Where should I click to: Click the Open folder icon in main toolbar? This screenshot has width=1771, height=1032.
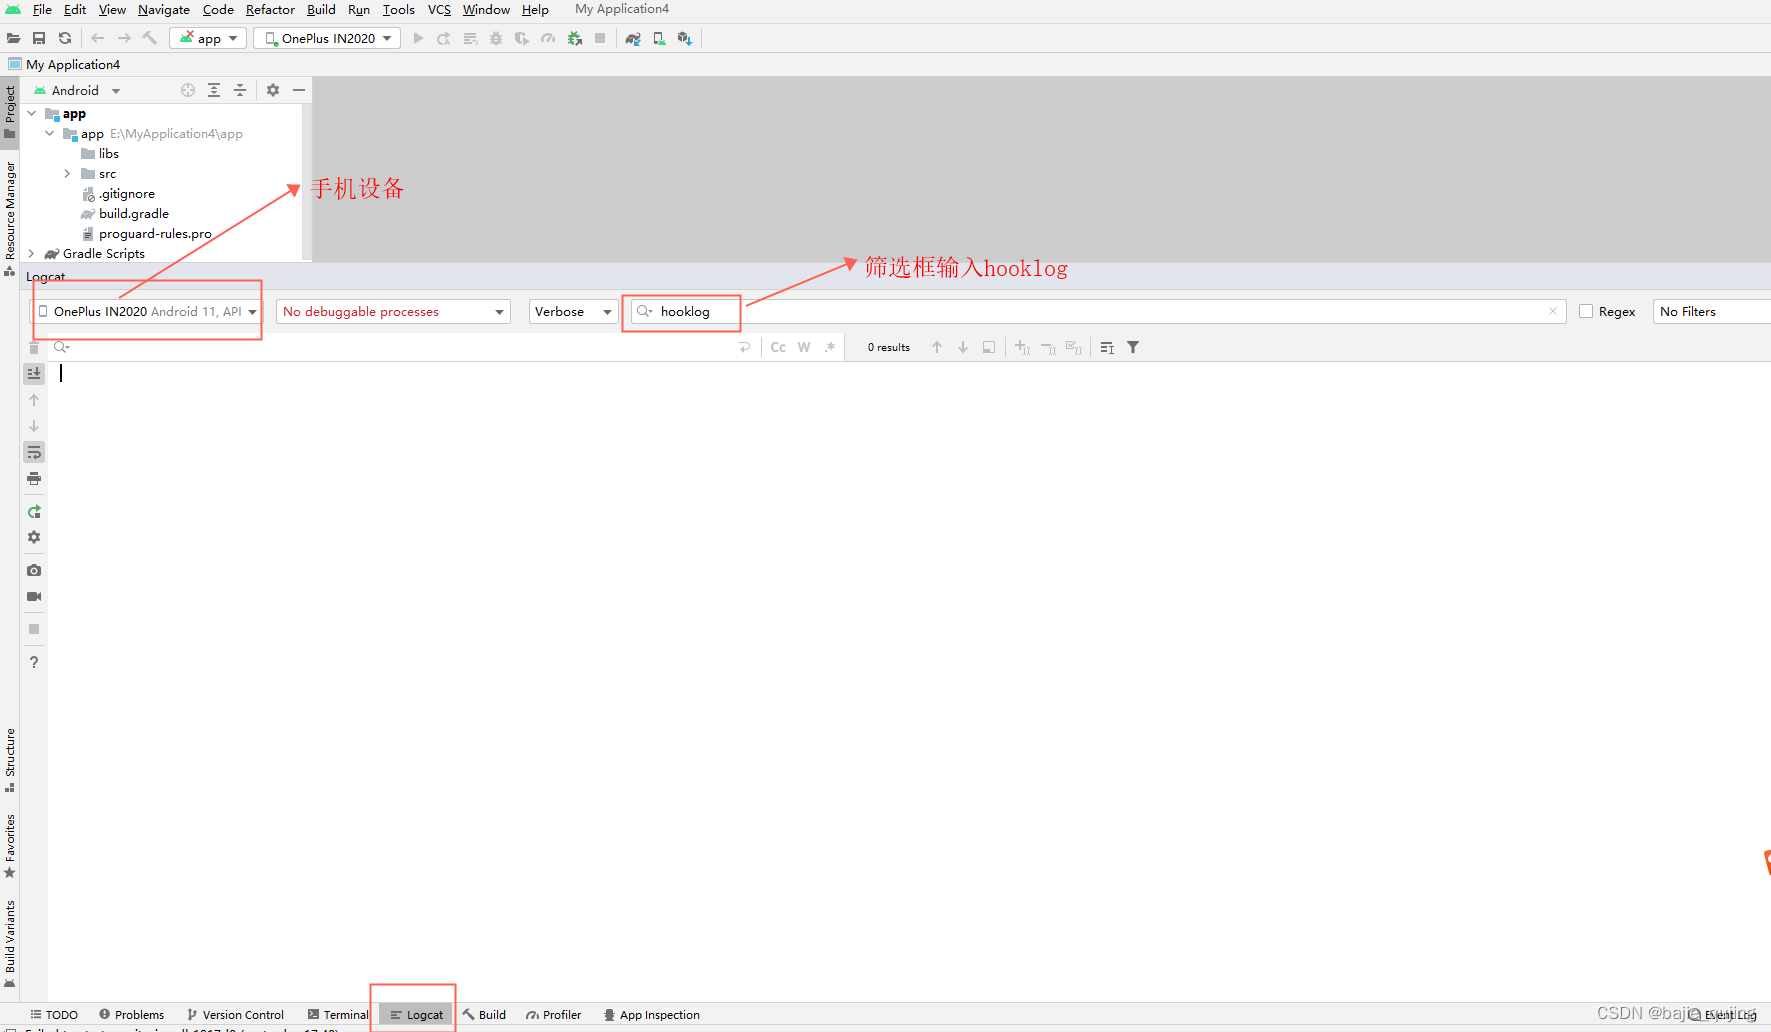click(x=13, y=38)
